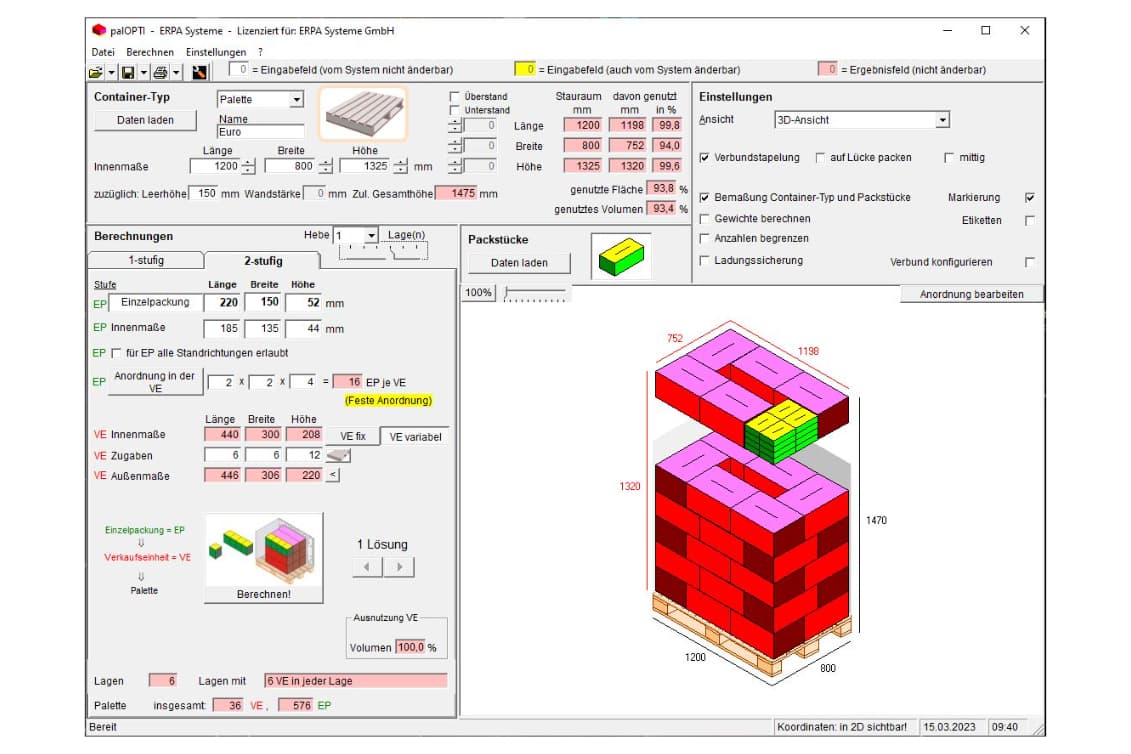Click the Einzelpackung Höhe 52 field

304,303
